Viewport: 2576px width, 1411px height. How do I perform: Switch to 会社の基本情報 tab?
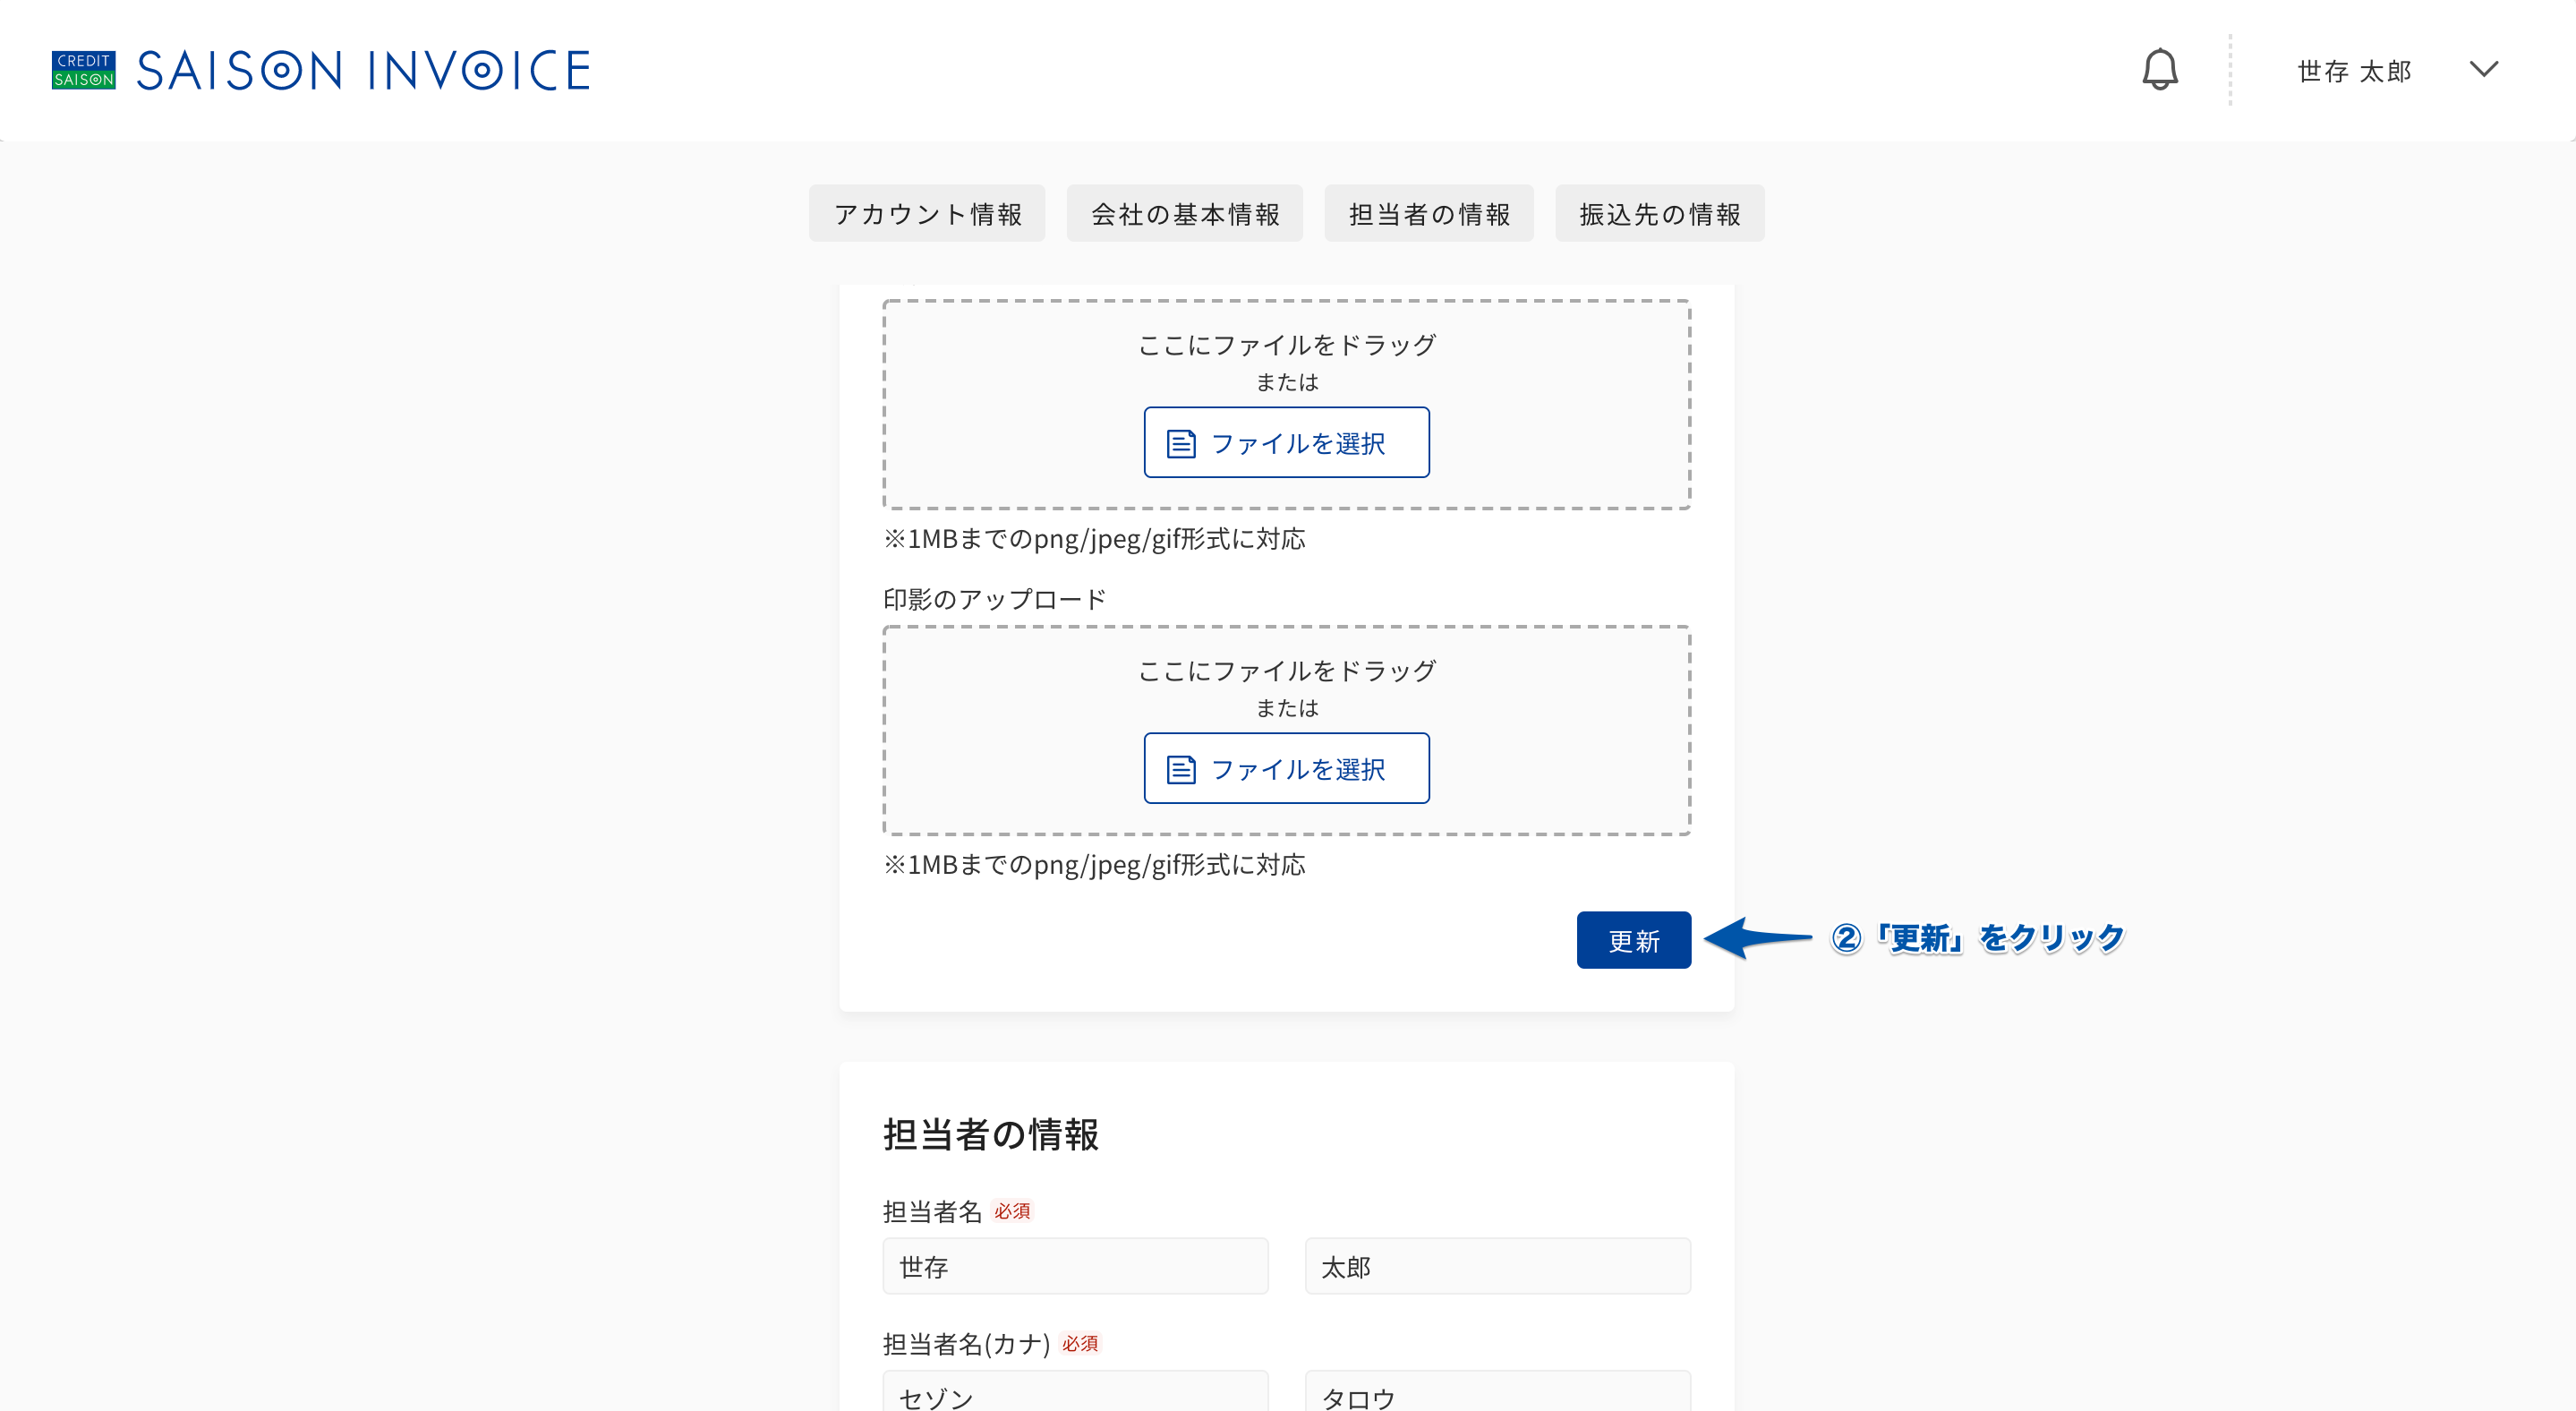coord(1184,213)
